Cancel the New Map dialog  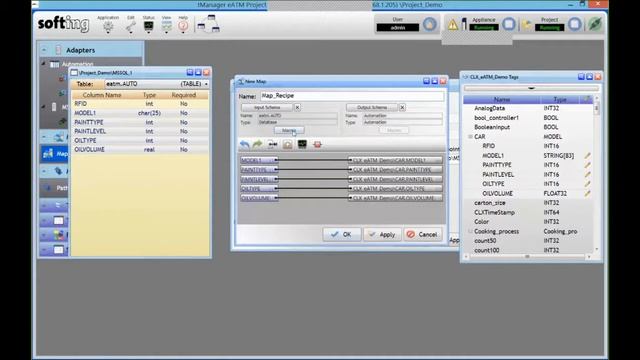pos(422,234)
